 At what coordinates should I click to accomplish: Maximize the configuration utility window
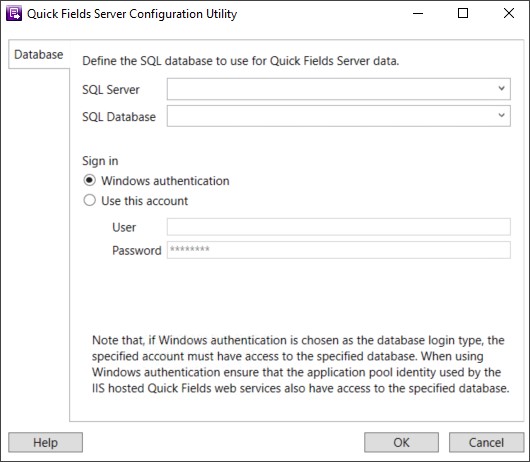[463, 14]
